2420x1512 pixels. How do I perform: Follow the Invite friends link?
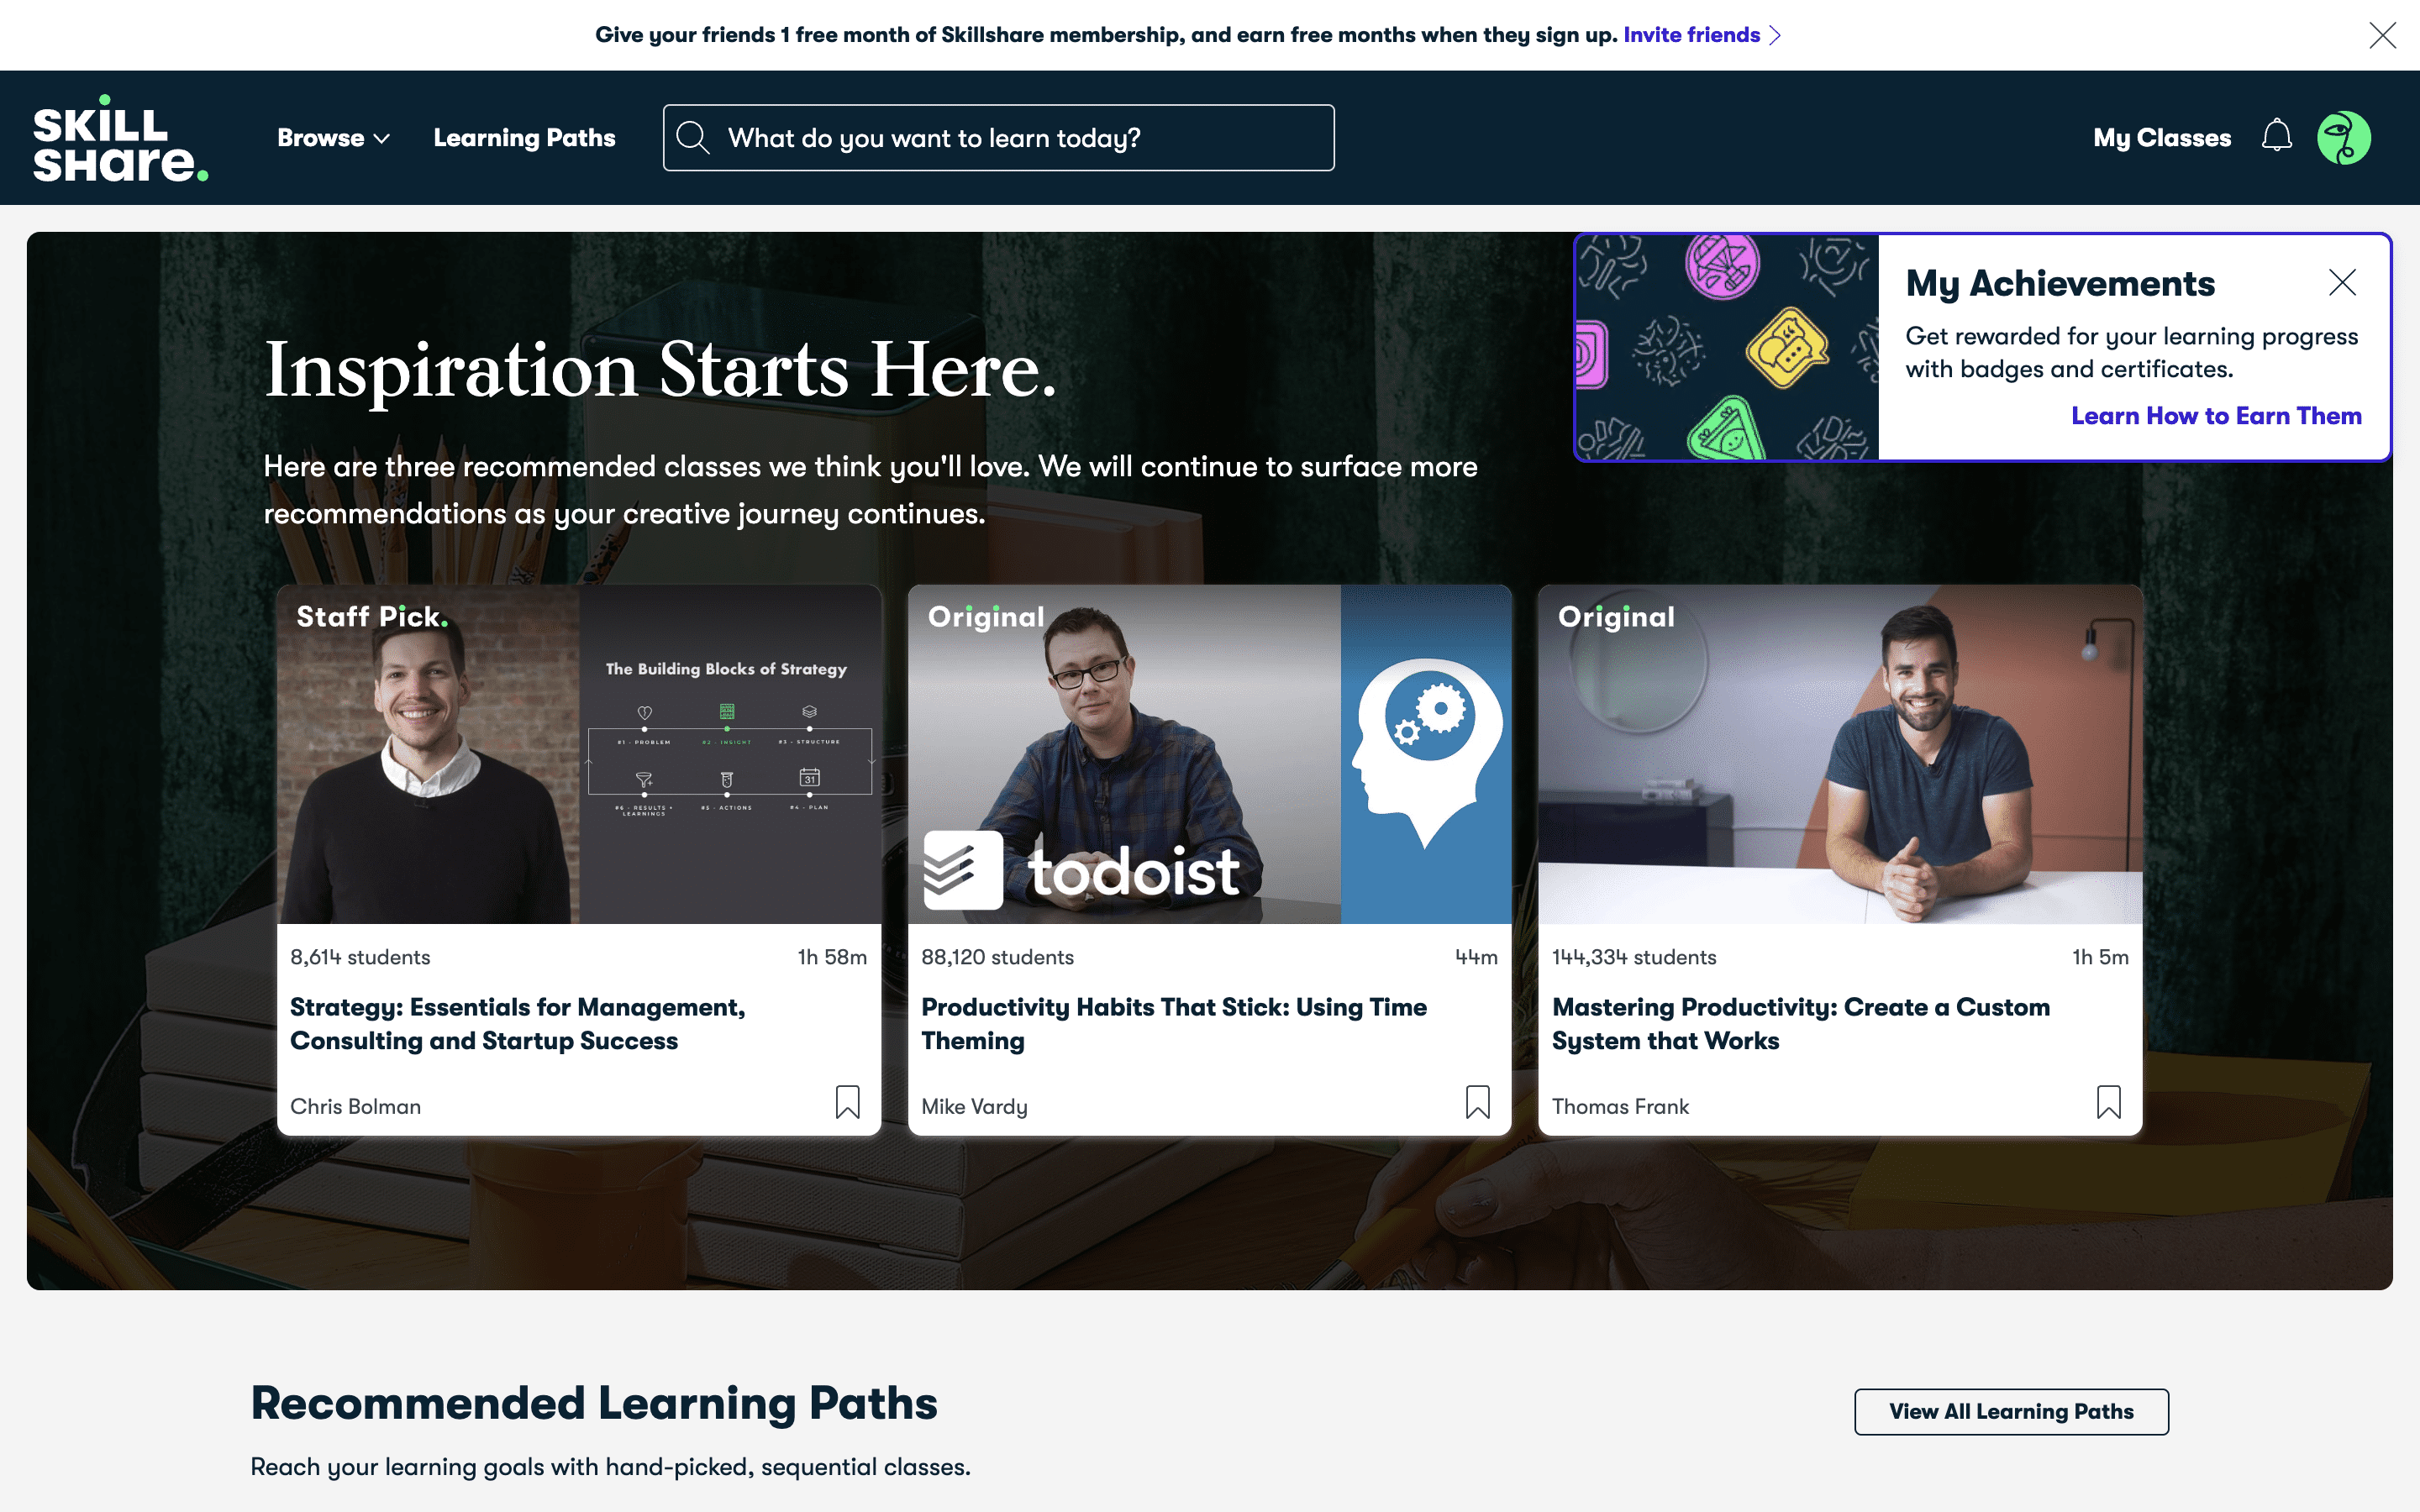coord(1691,35)
